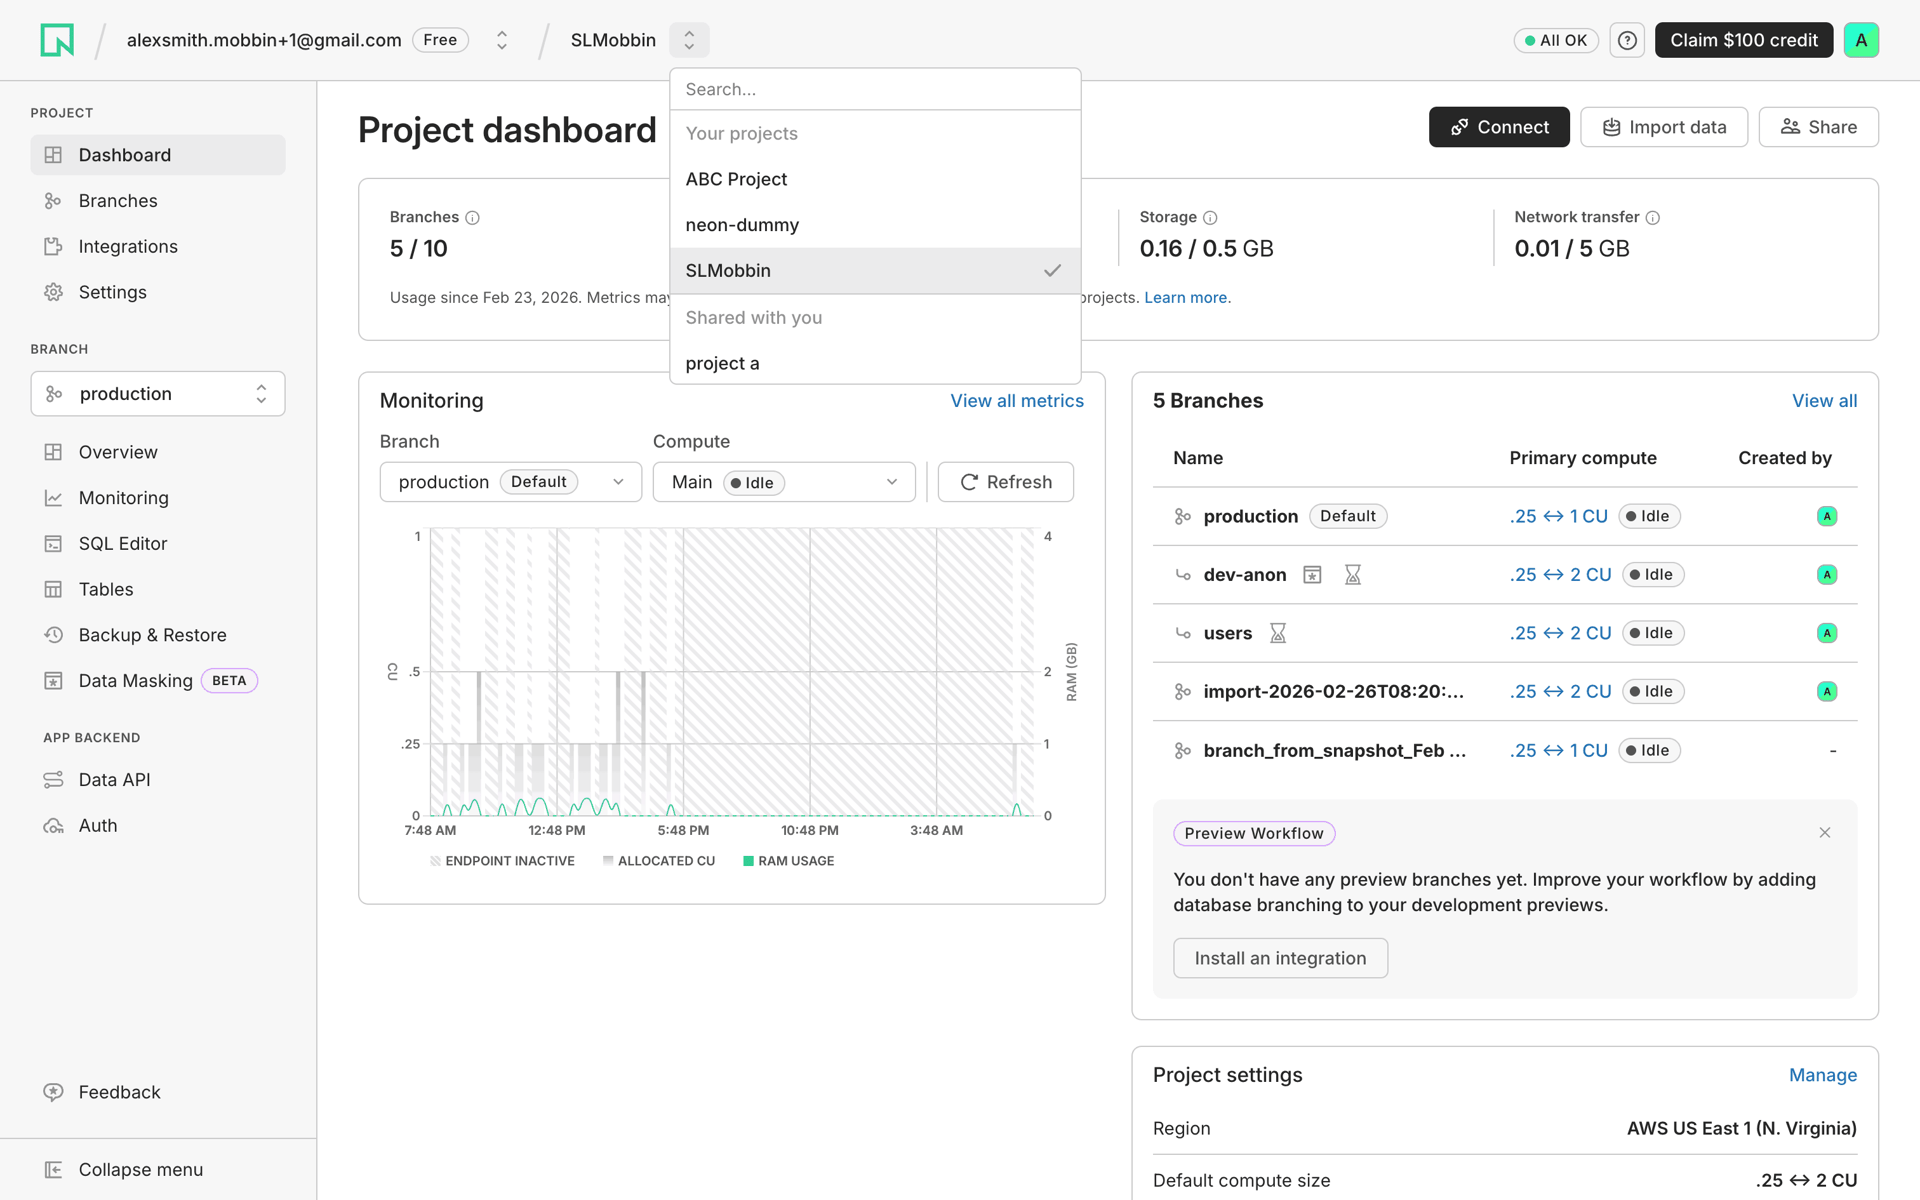Open the import-2026-02-26T08:20 branch
1920x1200 pixels.
click(1334, 691)
